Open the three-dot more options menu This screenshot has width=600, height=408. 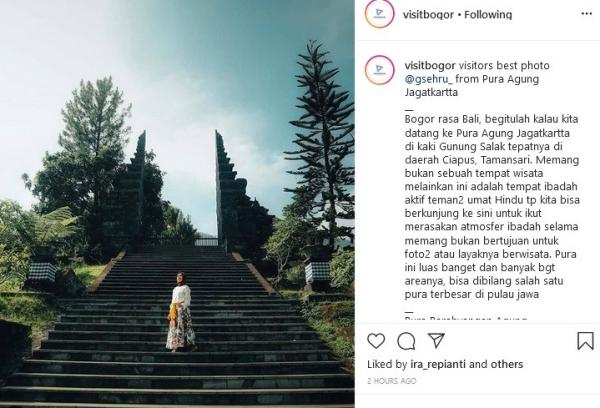[x=586, y=14]
